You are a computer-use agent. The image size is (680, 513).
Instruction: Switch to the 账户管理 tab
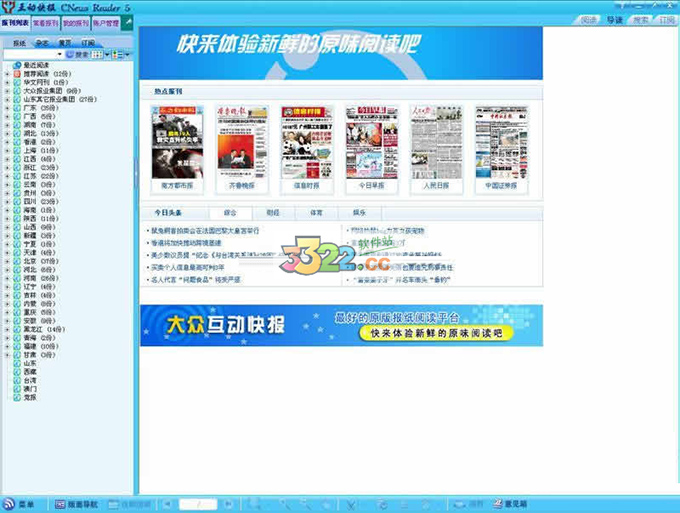(106, 23)
